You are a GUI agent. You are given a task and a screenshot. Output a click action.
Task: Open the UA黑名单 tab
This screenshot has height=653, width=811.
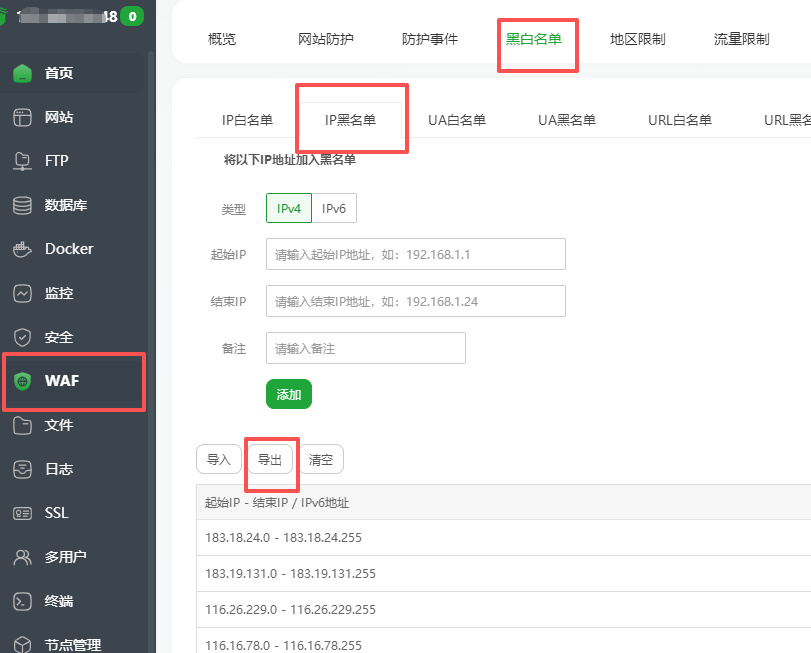[566, 120]
